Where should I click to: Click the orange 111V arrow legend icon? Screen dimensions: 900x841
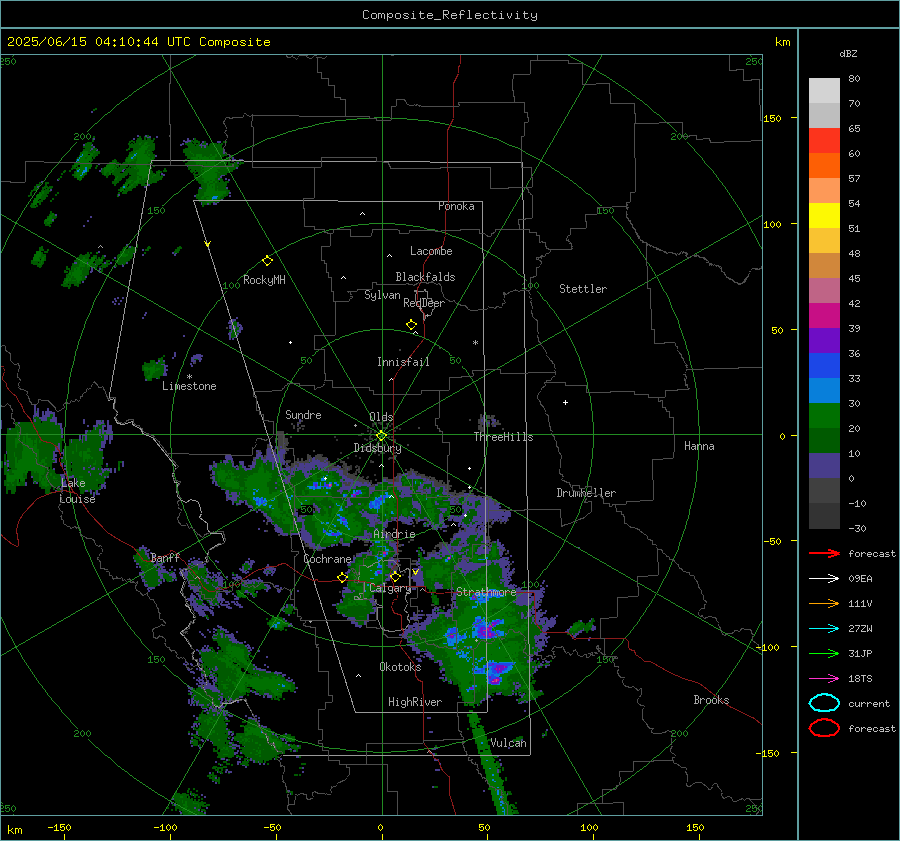[824, 603]
